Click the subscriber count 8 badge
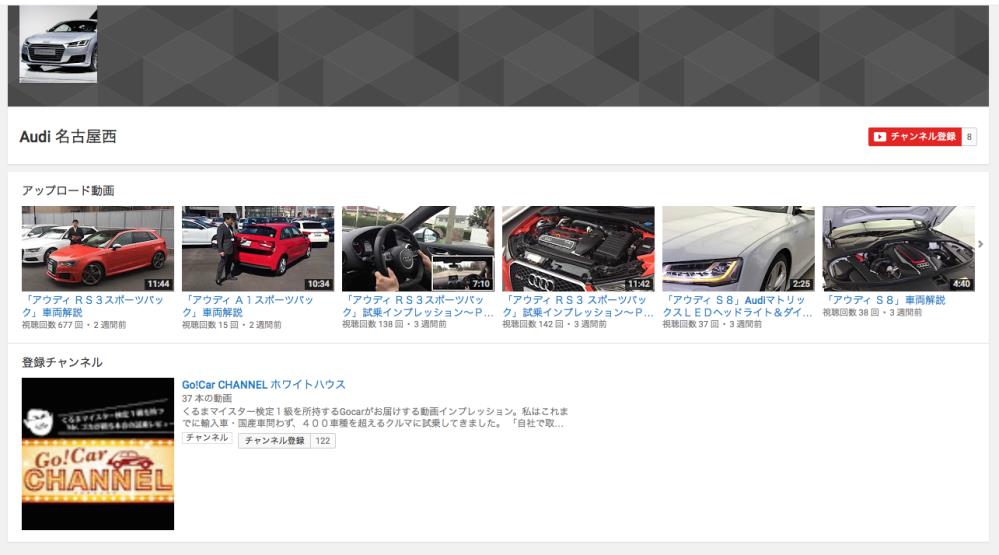This screenshot has width=999, height=555. 969,136
